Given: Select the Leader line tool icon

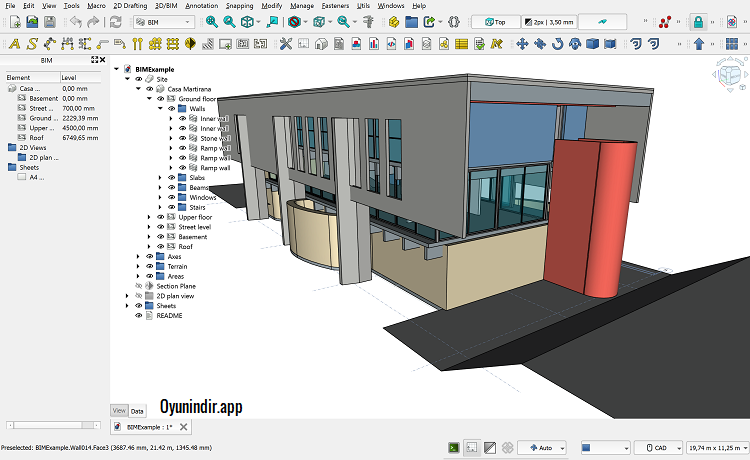Looking at the screenshot, I should pyautogui.click(x=102, y=44).
